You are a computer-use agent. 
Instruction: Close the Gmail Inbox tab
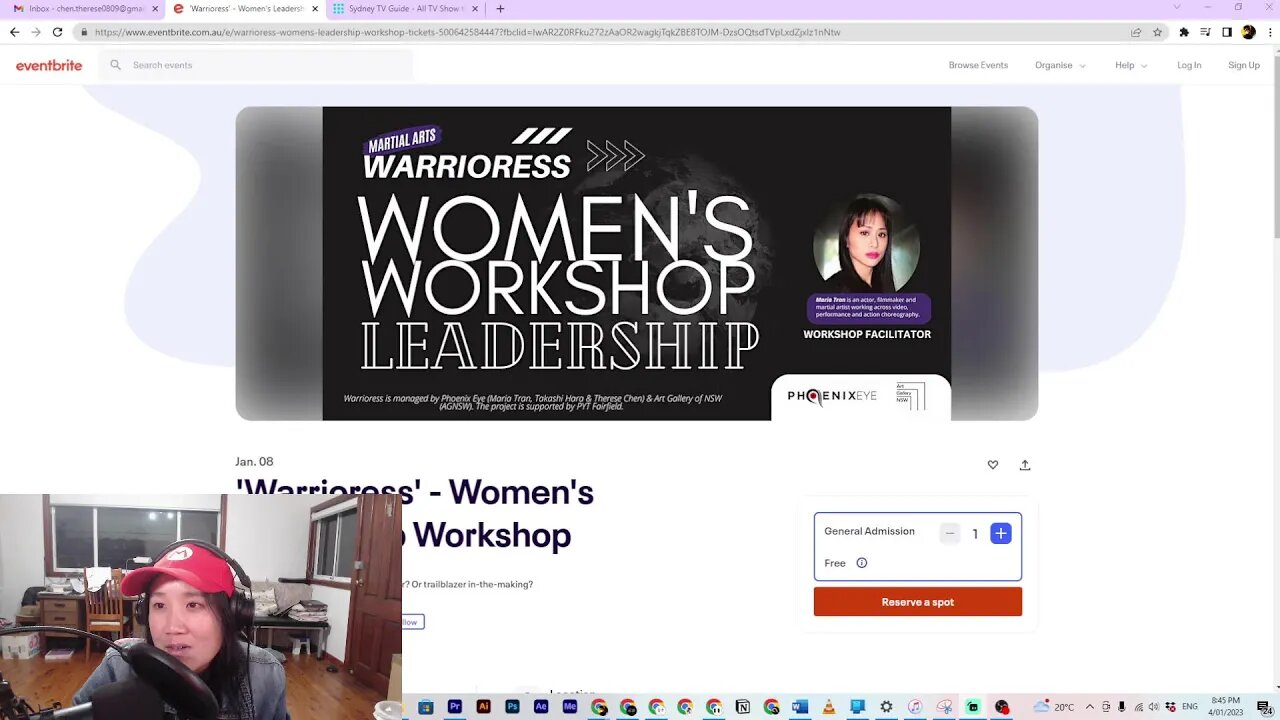[155, 8]
